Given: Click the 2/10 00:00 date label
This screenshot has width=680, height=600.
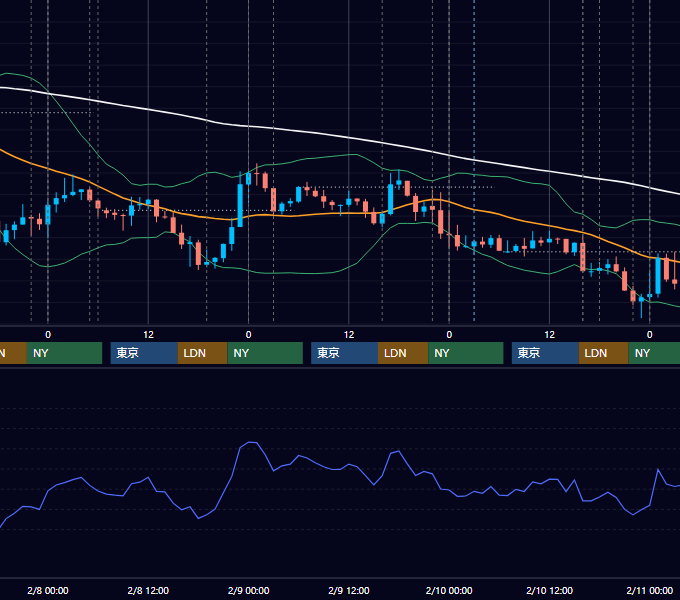Looking at the screenshot, I should 449,590.
